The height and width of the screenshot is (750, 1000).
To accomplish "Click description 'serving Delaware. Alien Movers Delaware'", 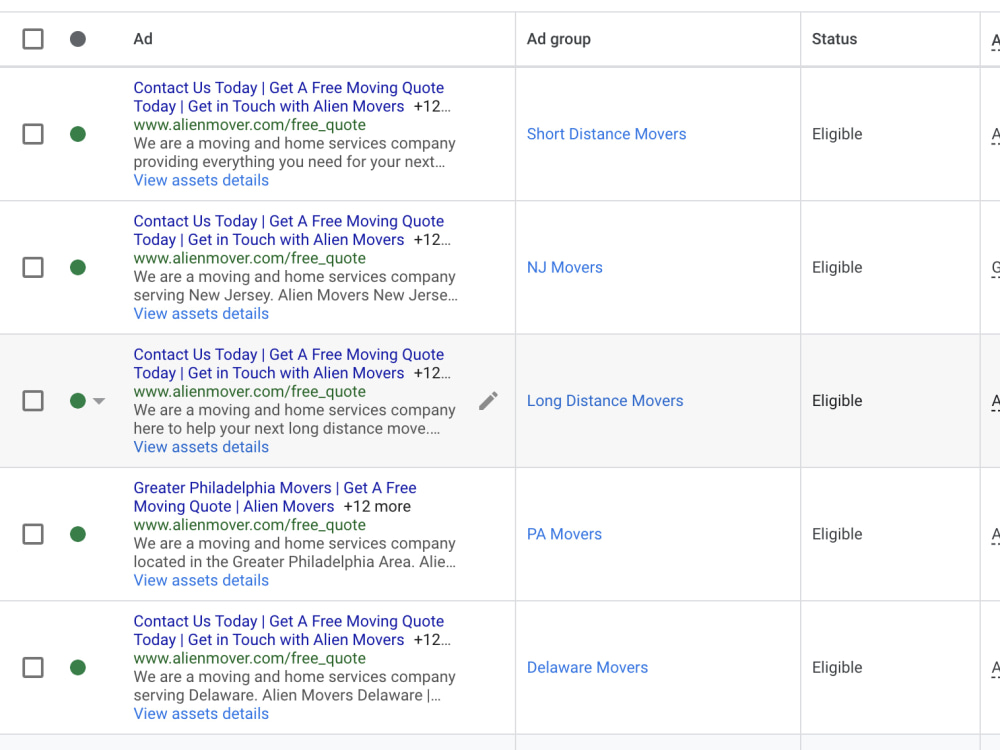I will coord(278,695).
